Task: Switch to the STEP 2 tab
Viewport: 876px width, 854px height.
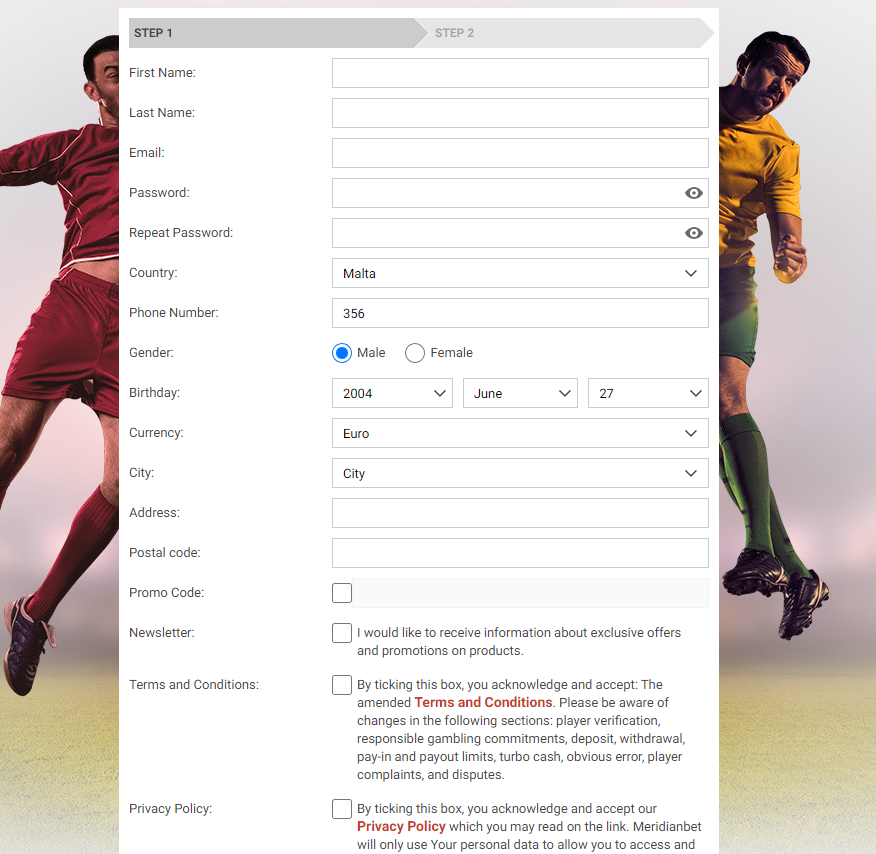Action: [455, 33]
